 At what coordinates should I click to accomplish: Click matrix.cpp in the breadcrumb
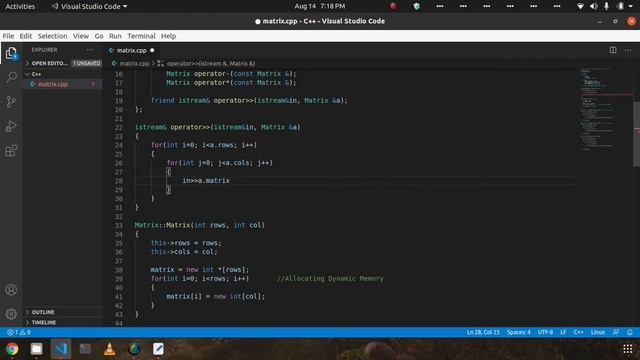coord(134,64)
